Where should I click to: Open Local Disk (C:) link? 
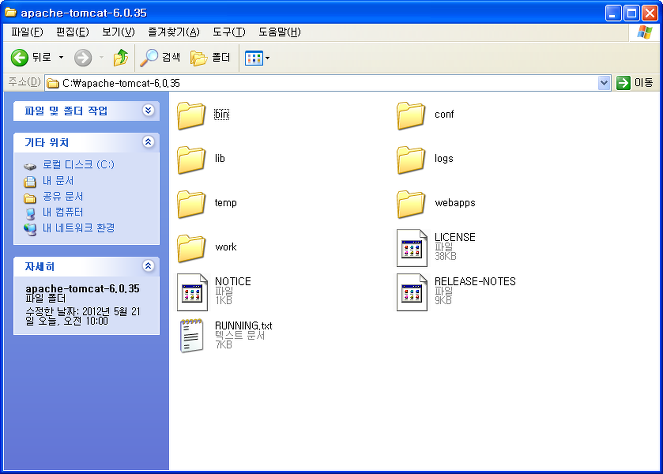(78, 164)
